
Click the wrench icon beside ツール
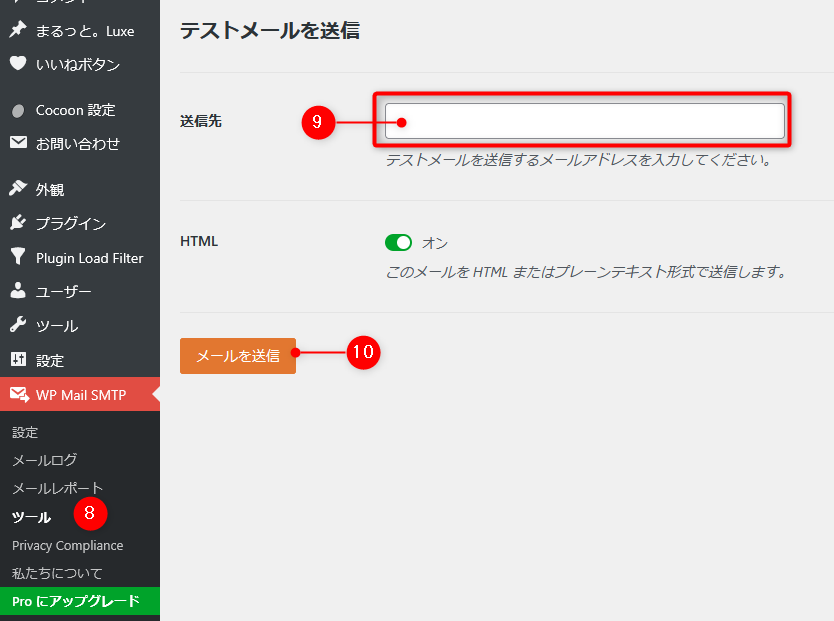click(x=18, y=324)
